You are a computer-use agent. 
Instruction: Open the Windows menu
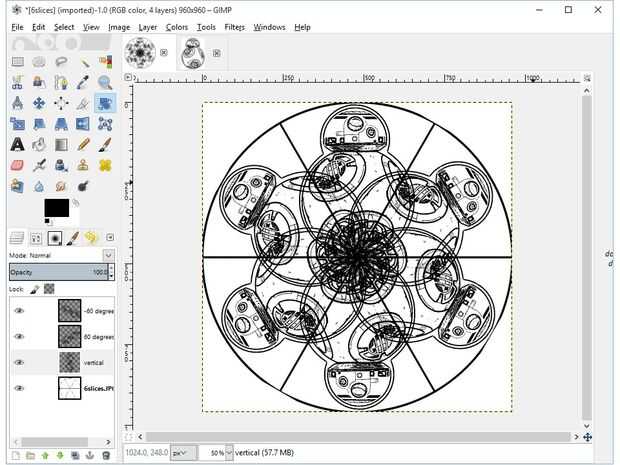(x=269, y=27)
